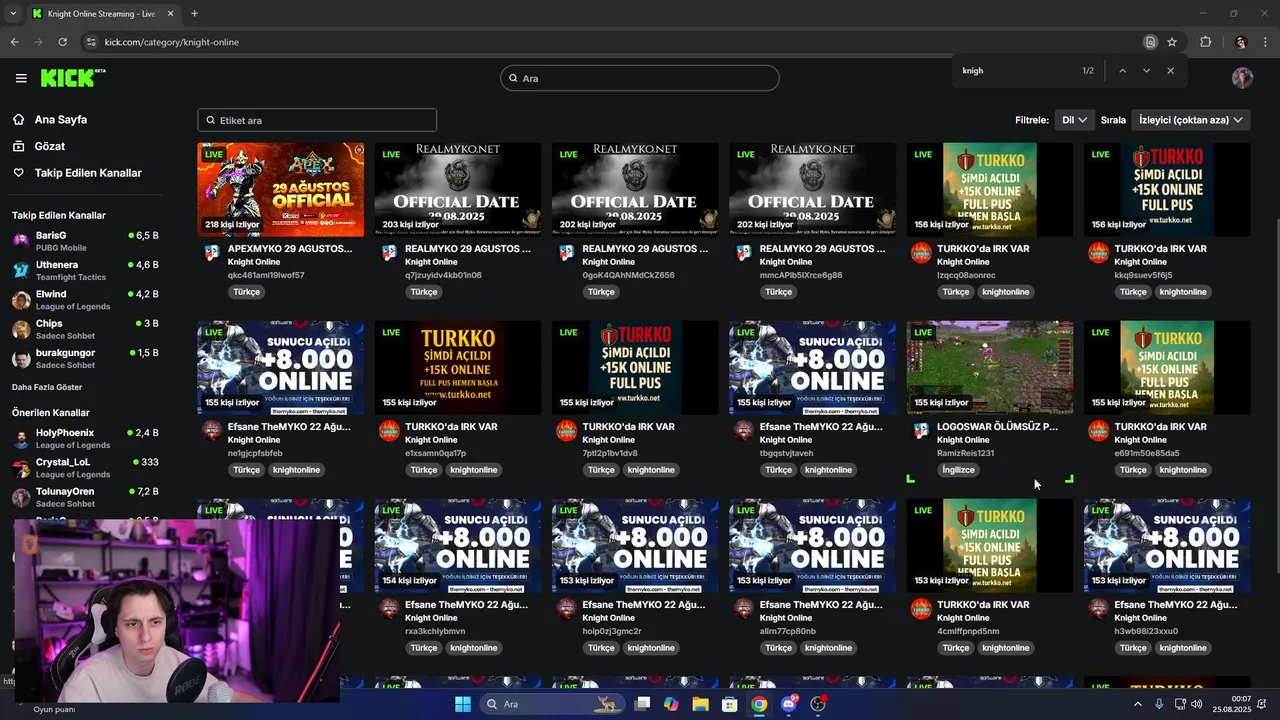Bookmark this page with star icon
This screenshot has height=720, width=1280.
click(1172, 42)
